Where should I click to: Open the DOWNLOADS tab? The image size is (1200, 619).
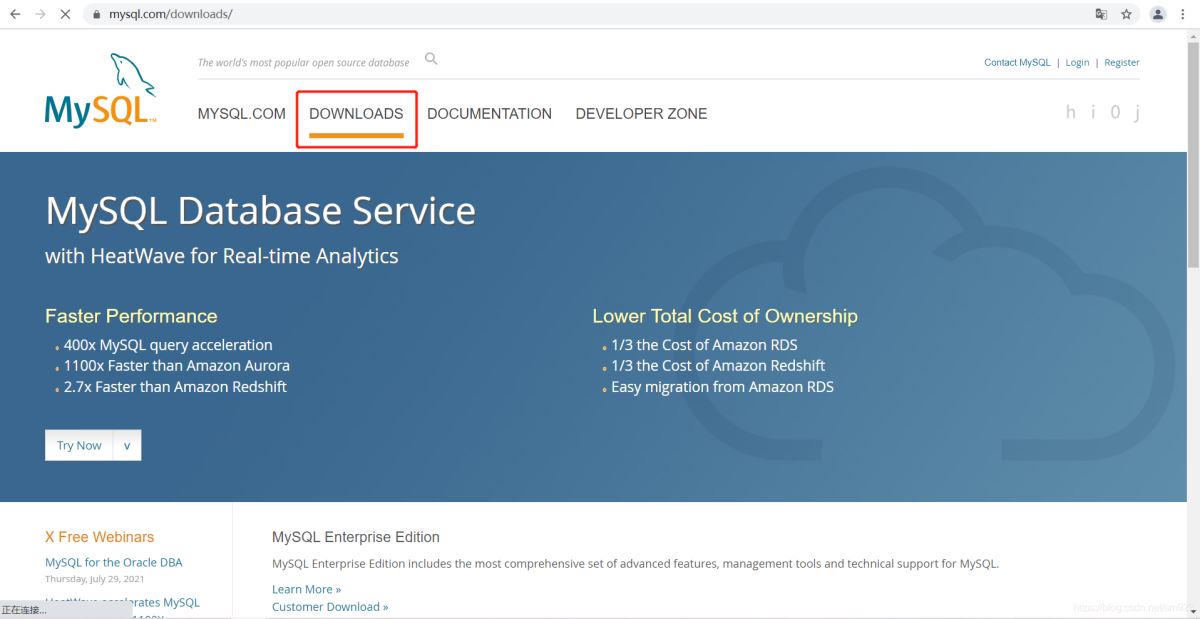pos(356,114)
